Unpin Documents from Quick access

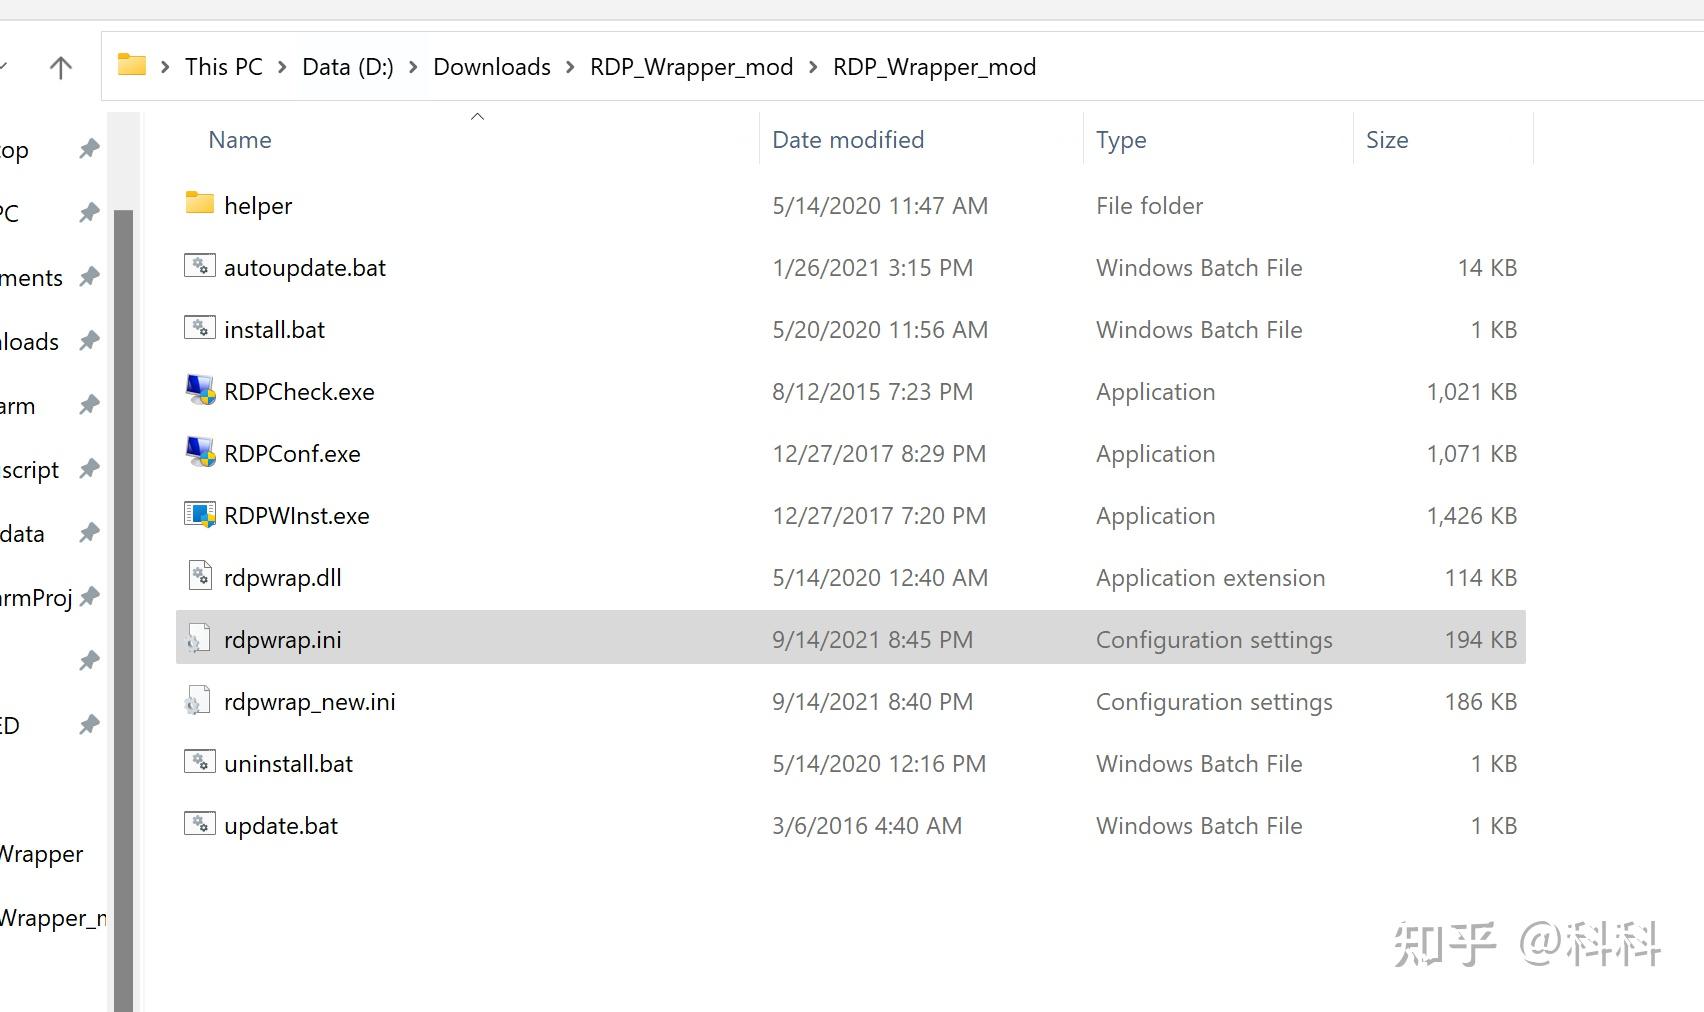click(x=88, y=277)
